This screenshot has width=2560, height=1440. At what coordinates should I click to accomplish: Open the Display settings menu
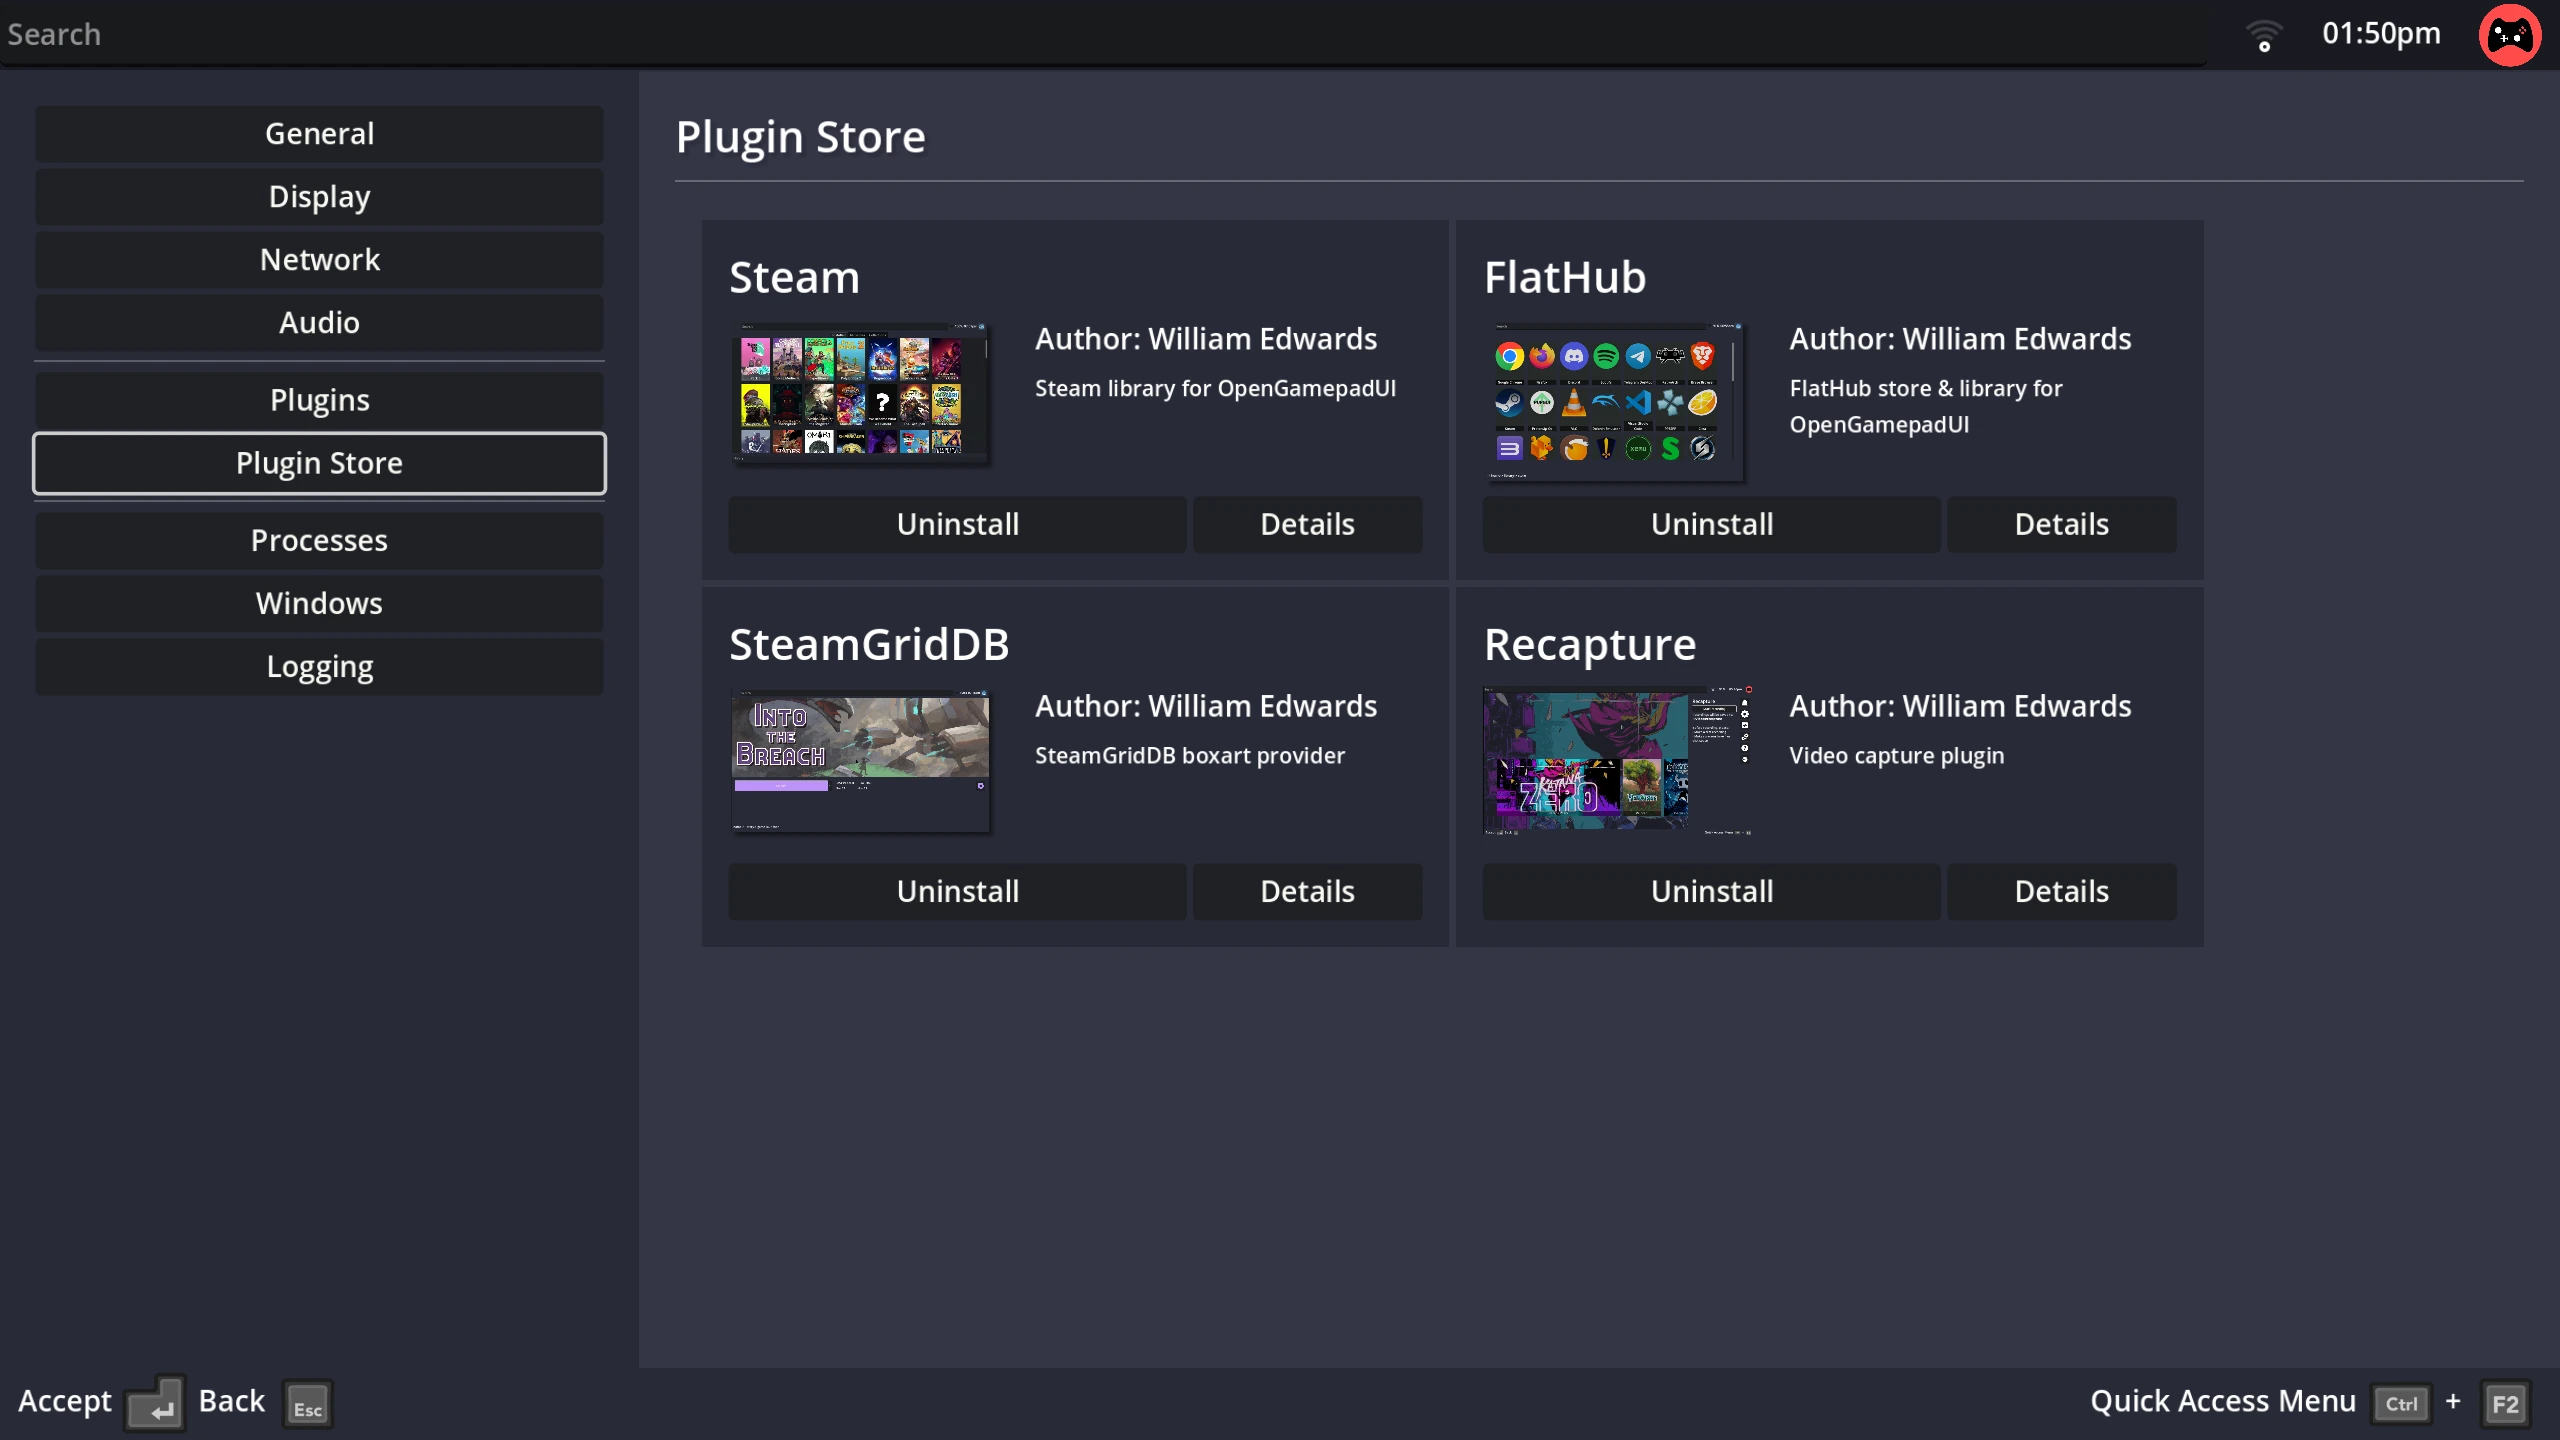(x=319, y=197)
